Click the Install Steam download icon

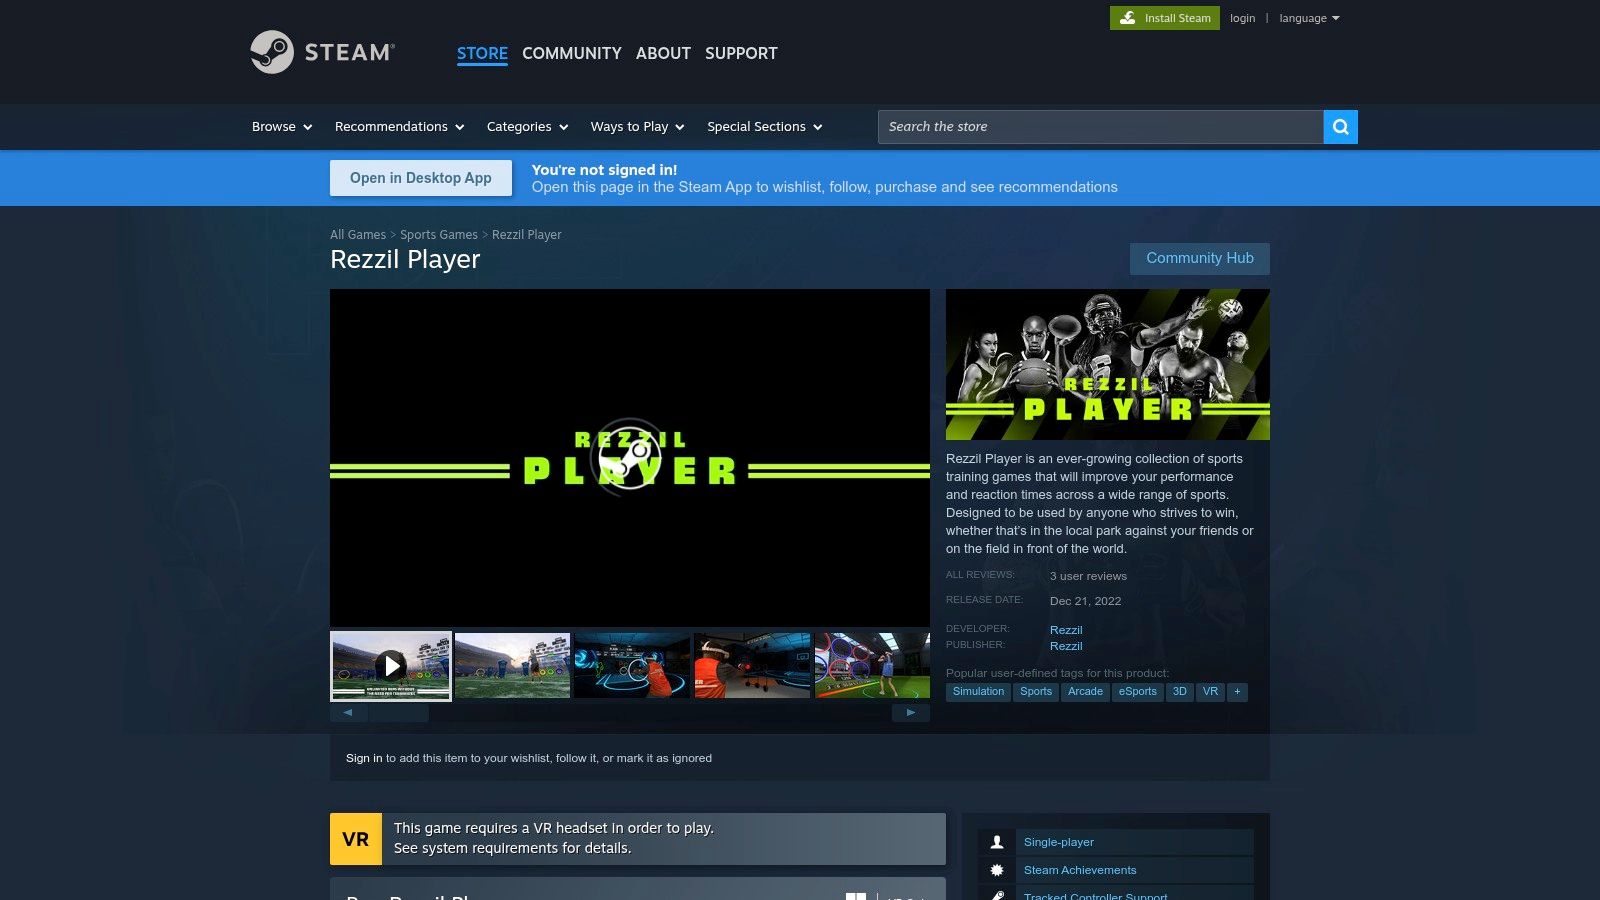point(1127,18)
